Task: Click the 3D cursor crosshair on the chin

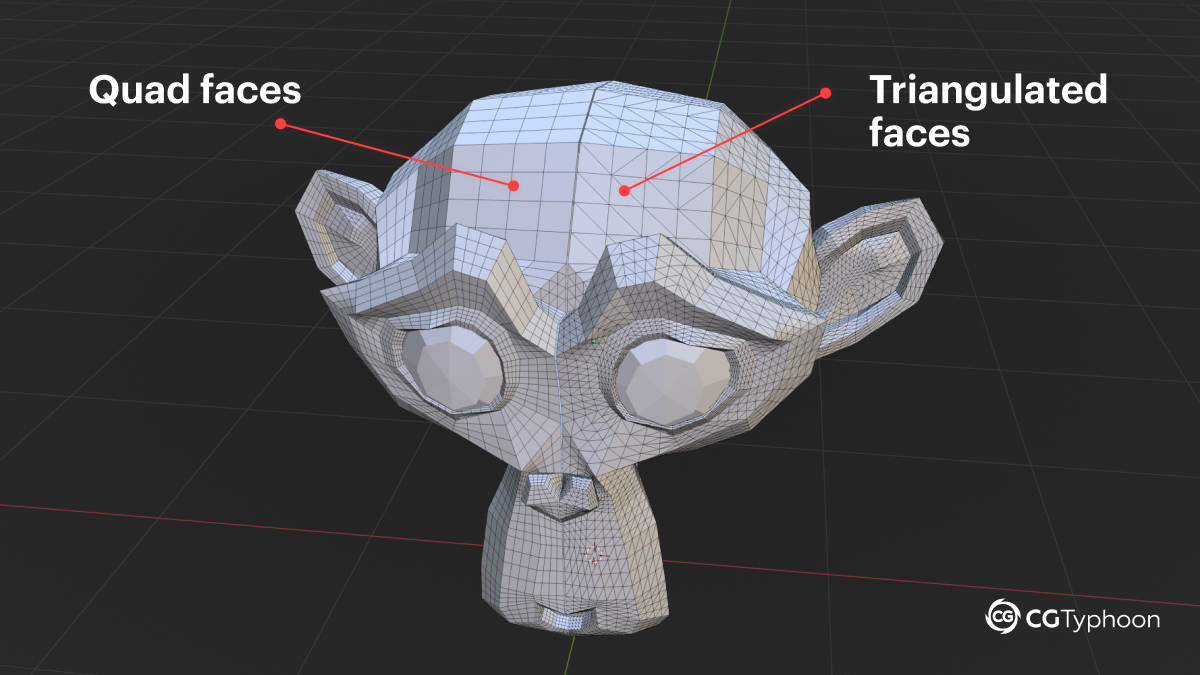Action: 595,554
